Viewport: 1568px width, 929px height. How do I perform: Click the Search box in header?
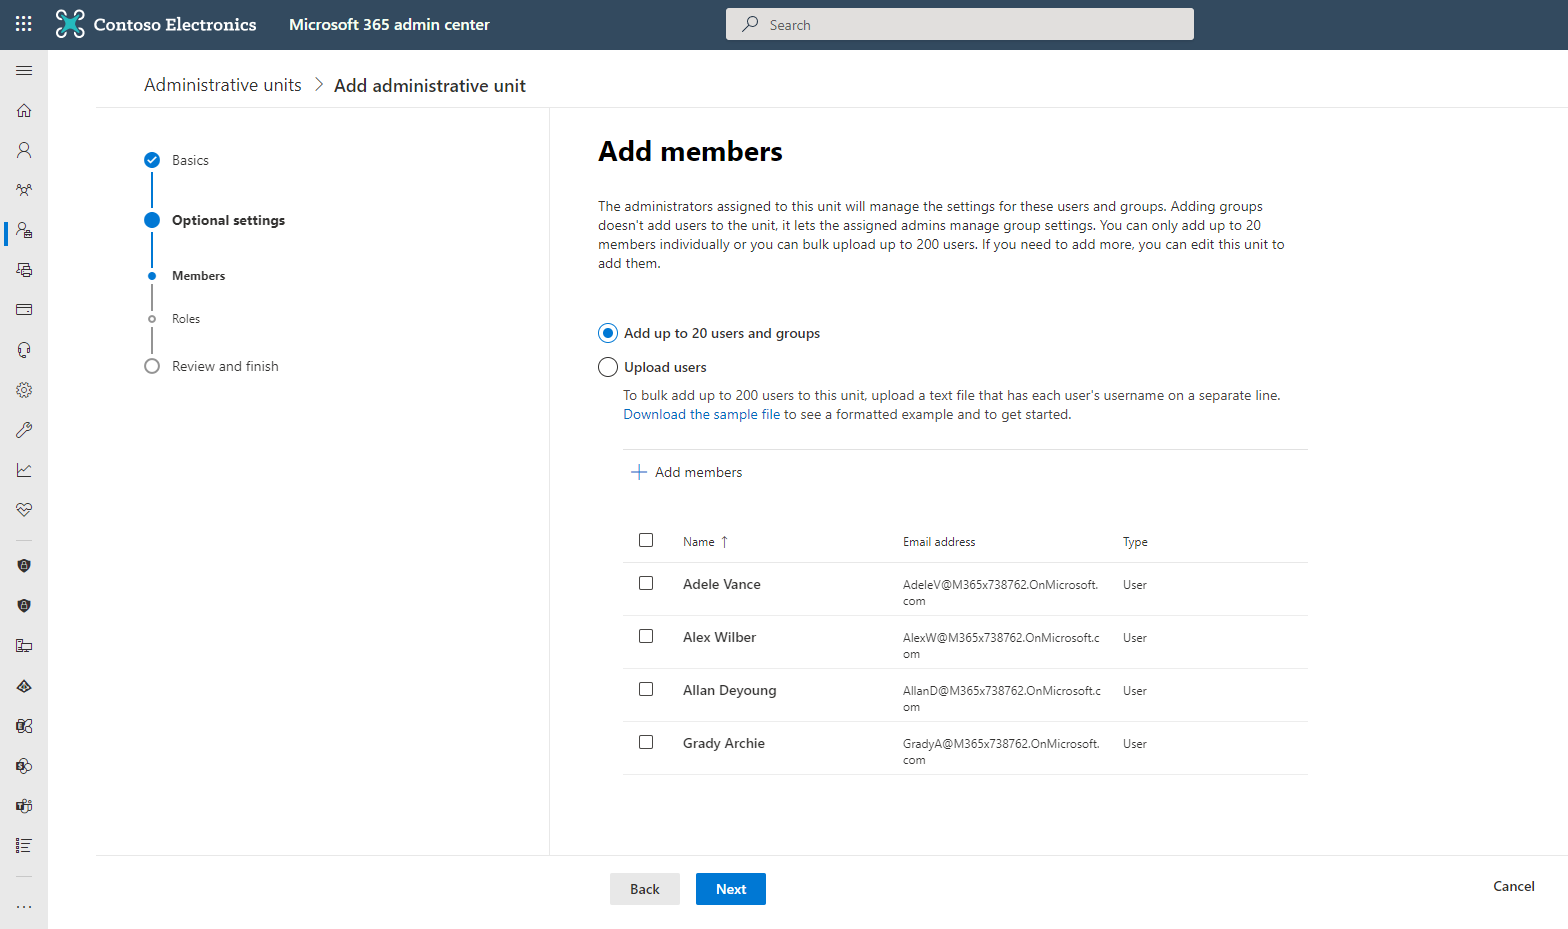tap(959, 24)
